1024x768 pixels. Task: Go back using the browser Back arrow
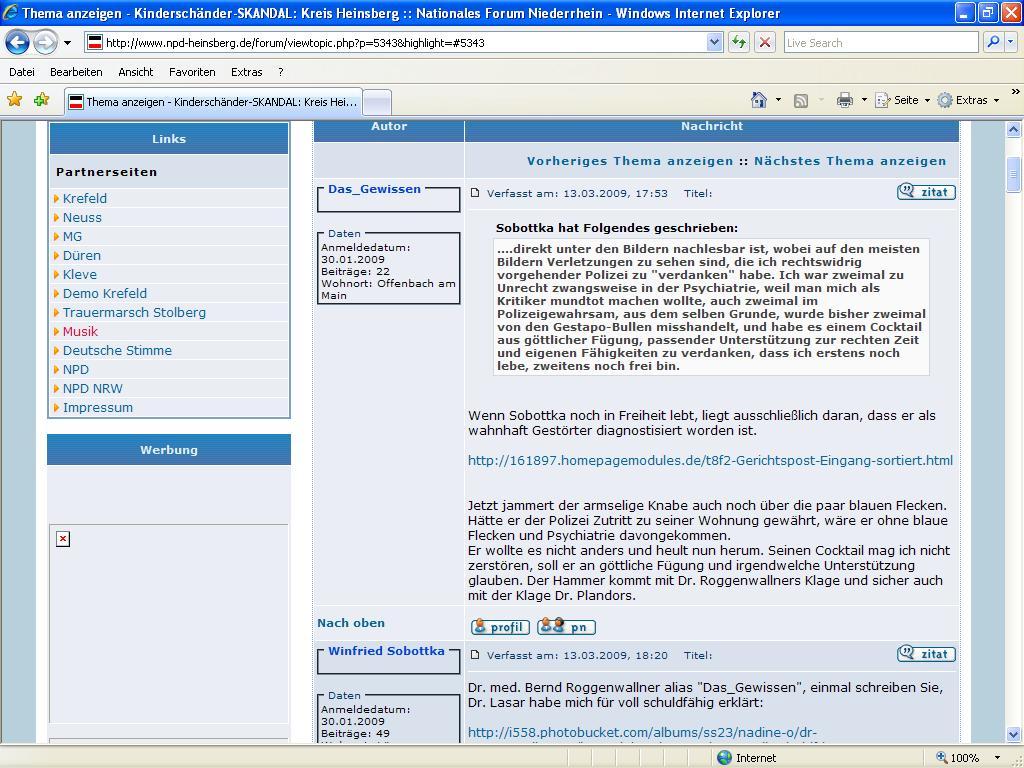[x=18, y=43]
